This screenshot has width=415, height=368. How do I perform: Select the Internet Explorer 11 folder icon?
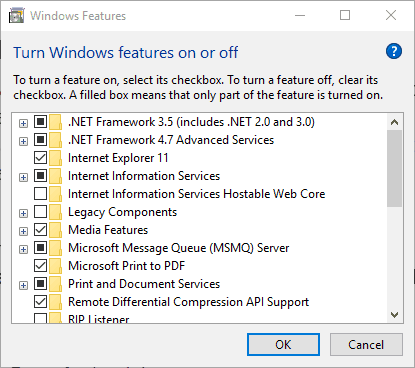[x=55, y=158]
